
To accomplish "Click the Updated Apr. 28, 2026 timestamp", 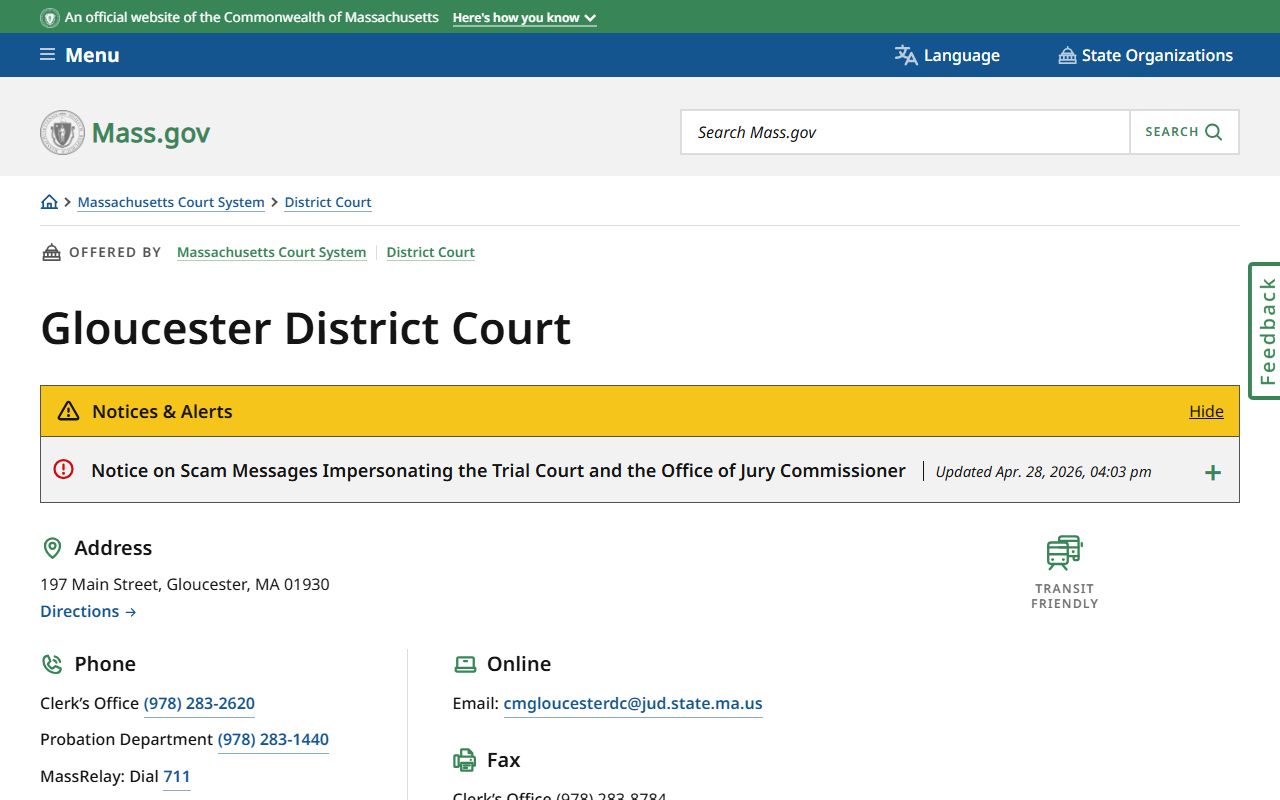I will 1043,471.
